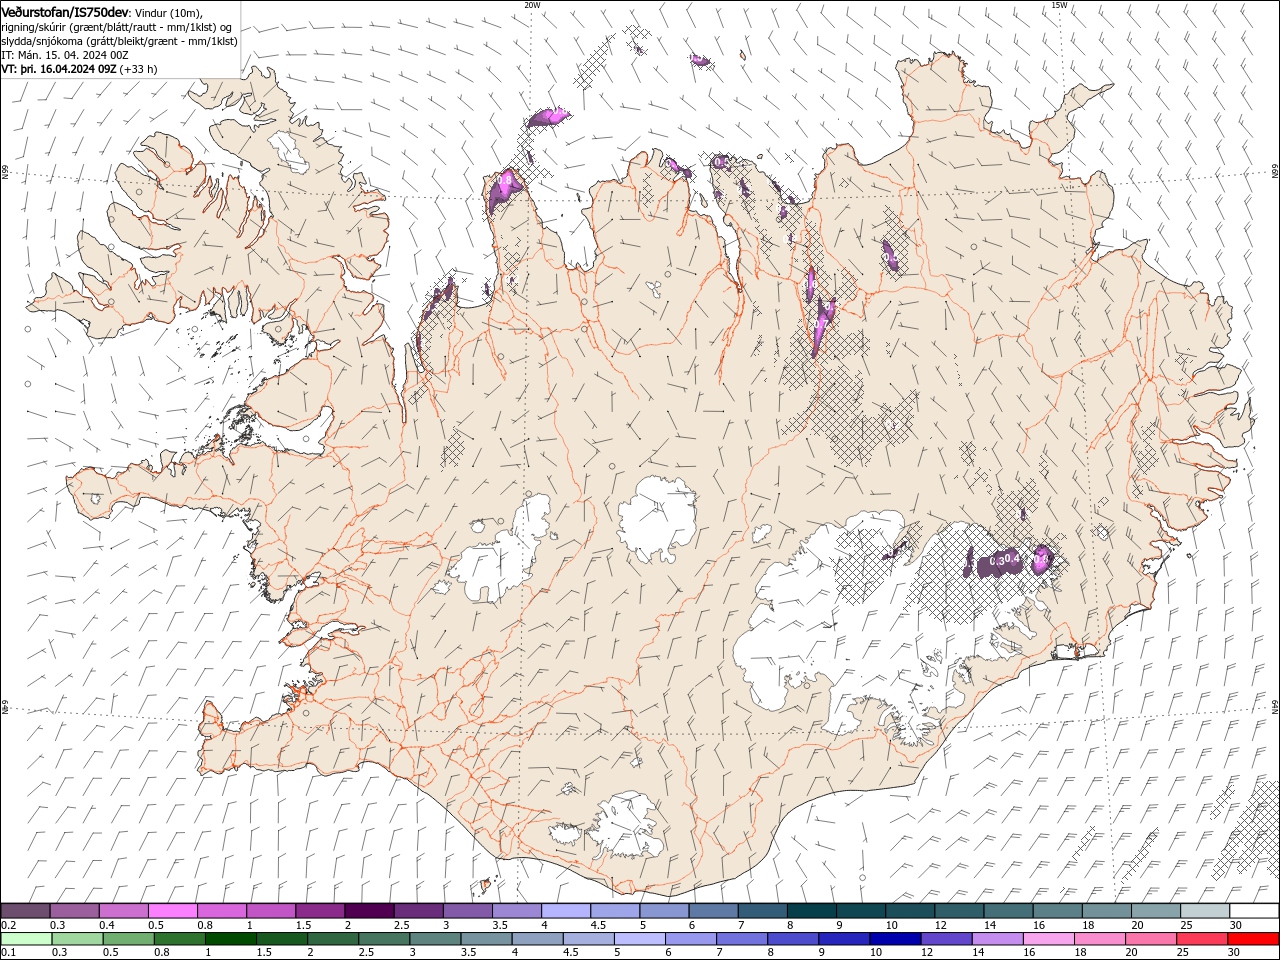Pick lower legend swatch starting at 0.5

(x=128, y=939)
